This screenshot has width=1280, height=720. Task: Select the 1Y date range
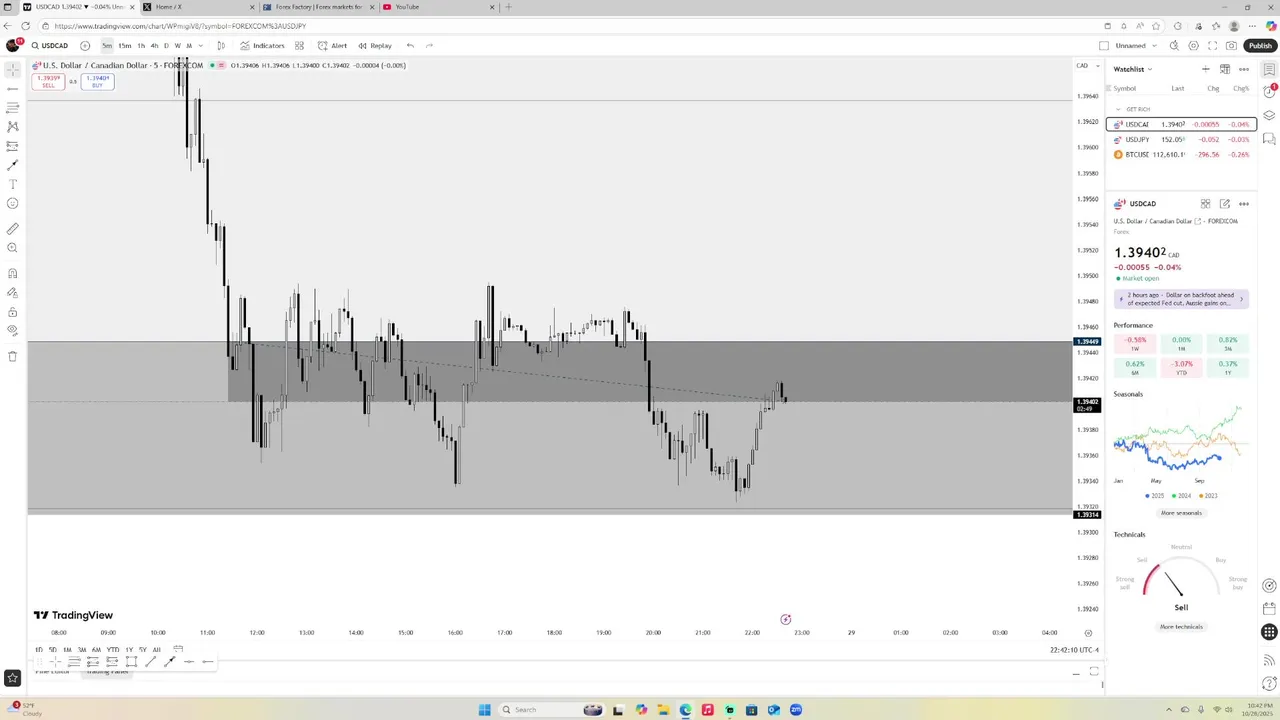tap(129, 650)
